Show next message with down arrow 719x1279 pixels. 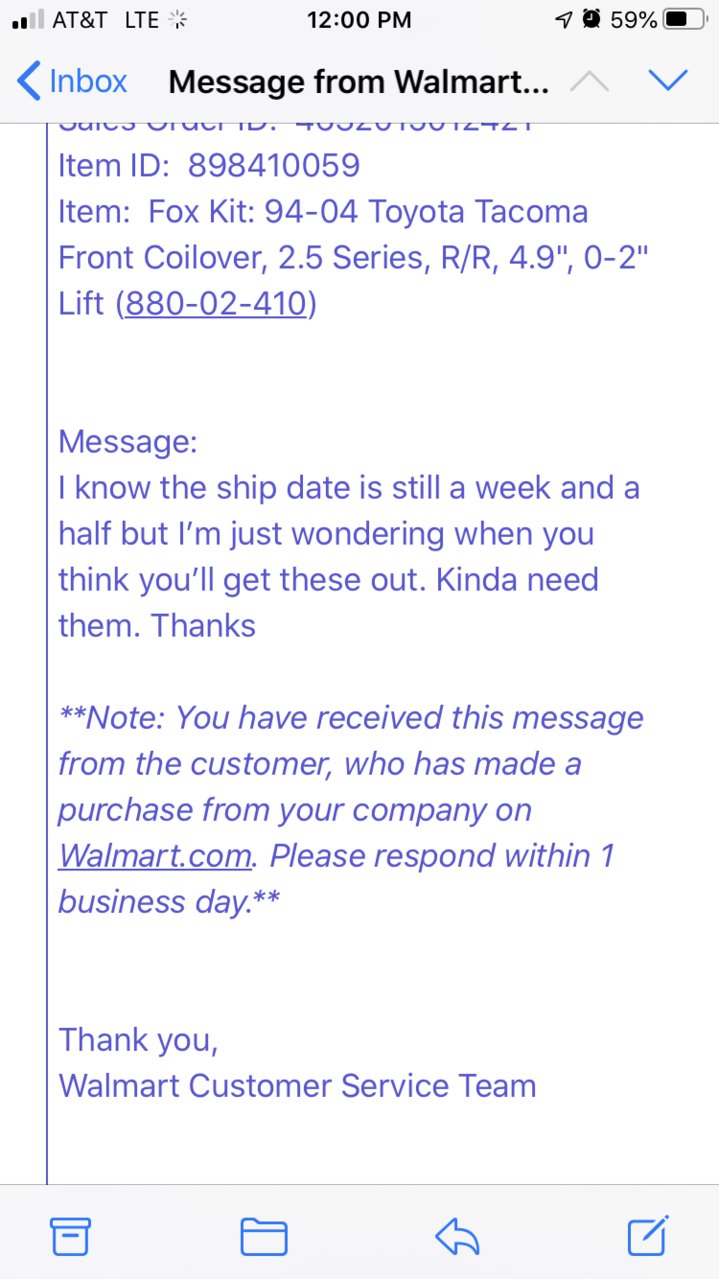(667, 81)
